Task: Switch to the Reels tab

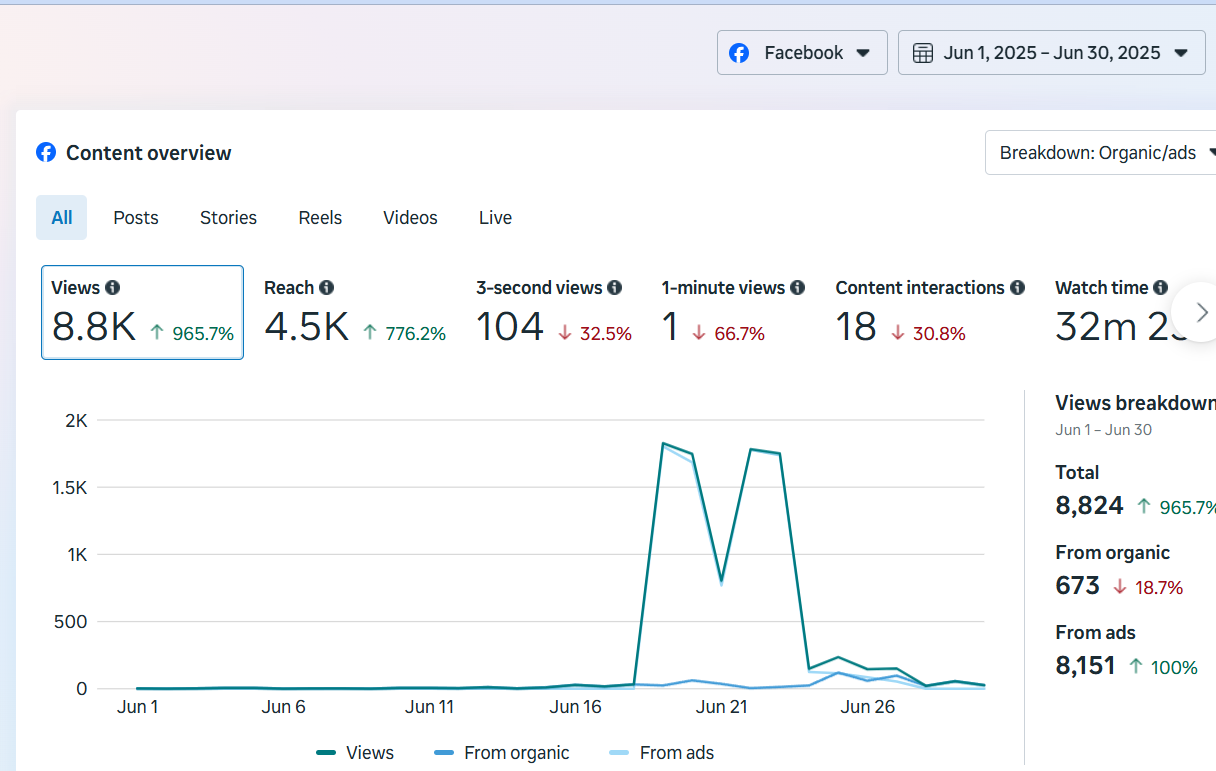Action: 320,218
